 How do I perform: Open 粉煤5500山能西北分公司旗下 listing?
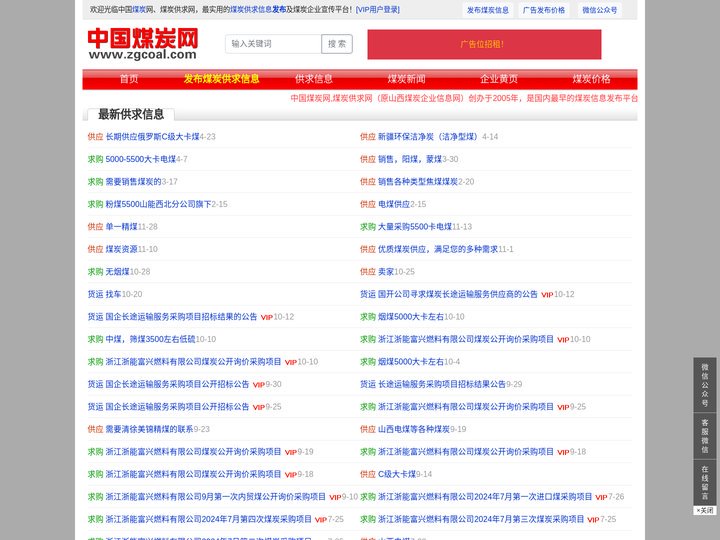coord(158,204)
